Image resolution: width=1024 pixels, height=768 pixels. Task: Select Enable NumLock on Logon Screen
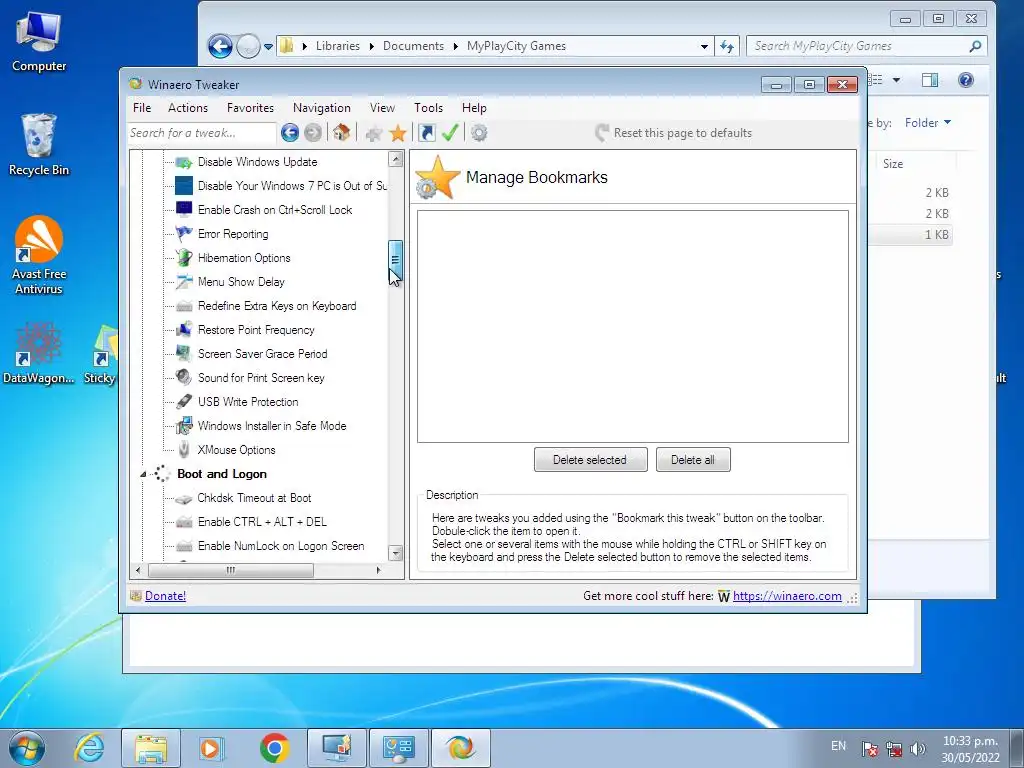tap(281, 546)
